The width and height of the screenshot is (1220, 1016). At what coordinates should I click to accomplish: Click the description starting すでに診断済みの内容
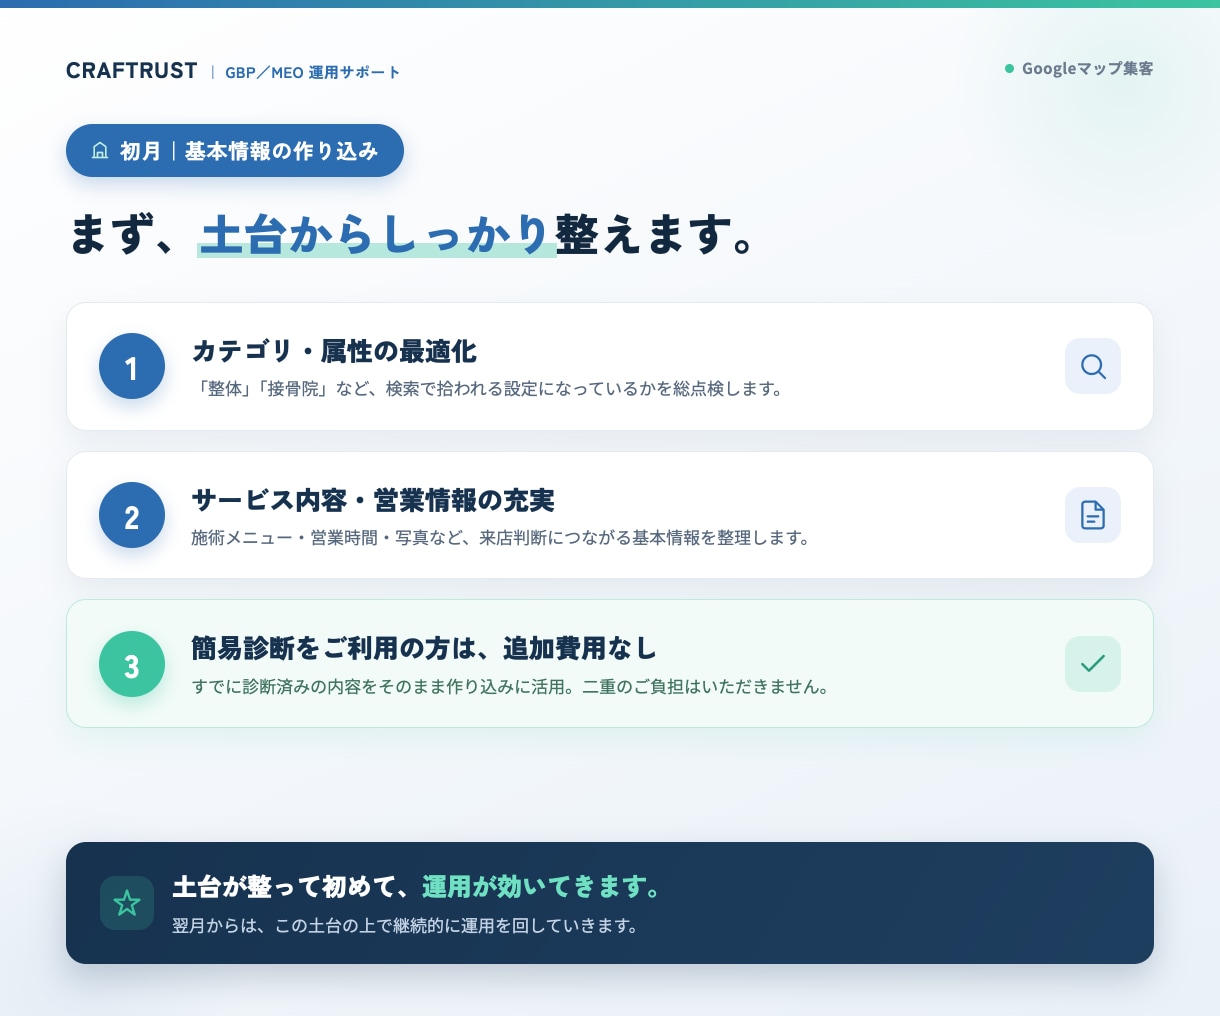click(x=510, y=687)
